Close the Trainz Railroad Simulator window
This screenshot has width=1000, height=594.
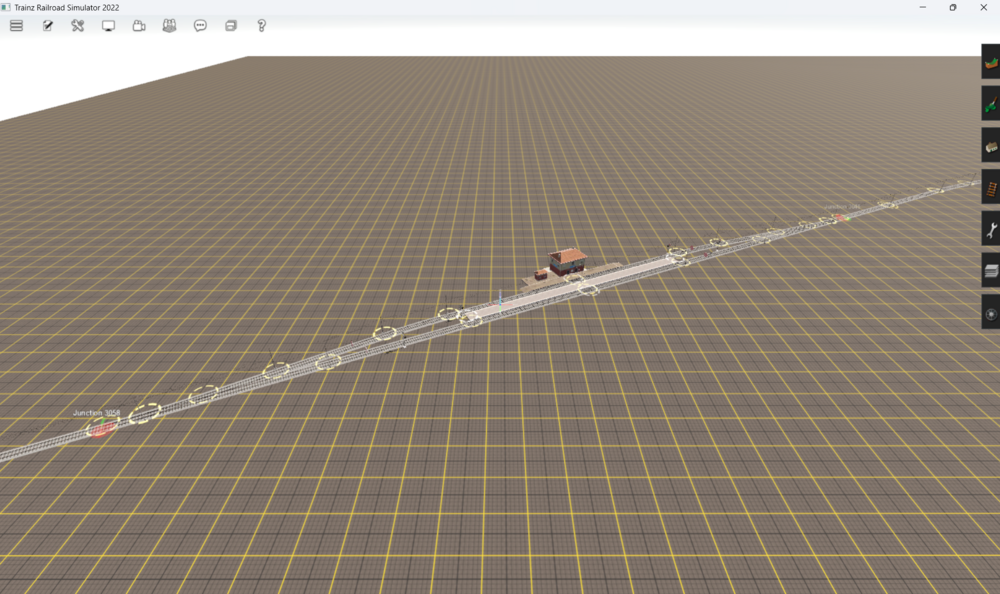click(x=983, y=7)
